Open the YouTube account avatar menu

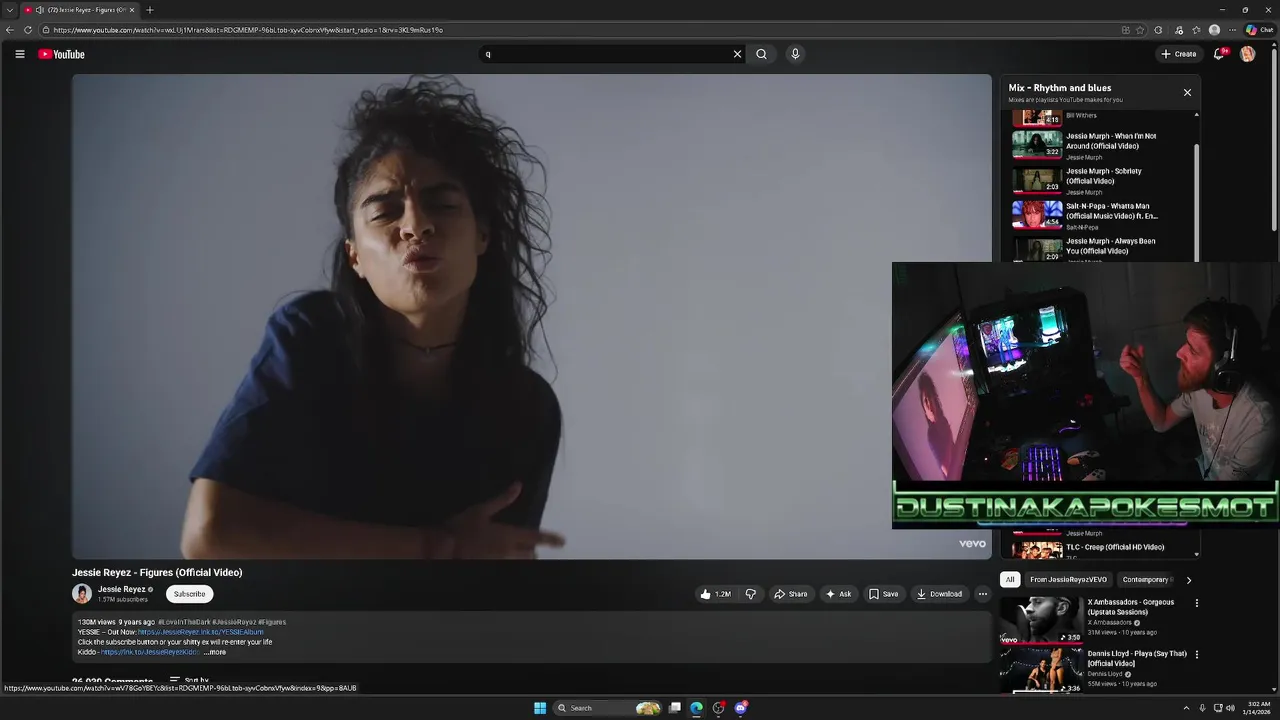click(x=1248, y=54)
